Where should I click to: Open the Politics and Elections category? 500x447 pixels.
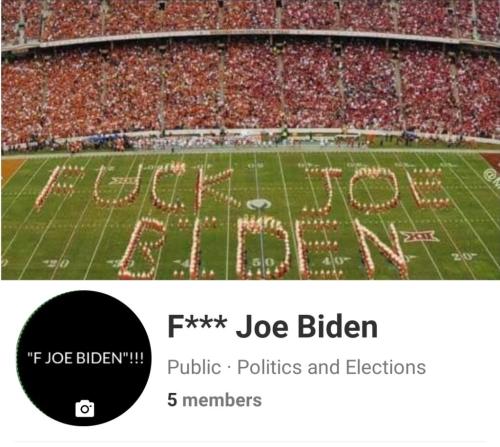click(x=331, y=367)
